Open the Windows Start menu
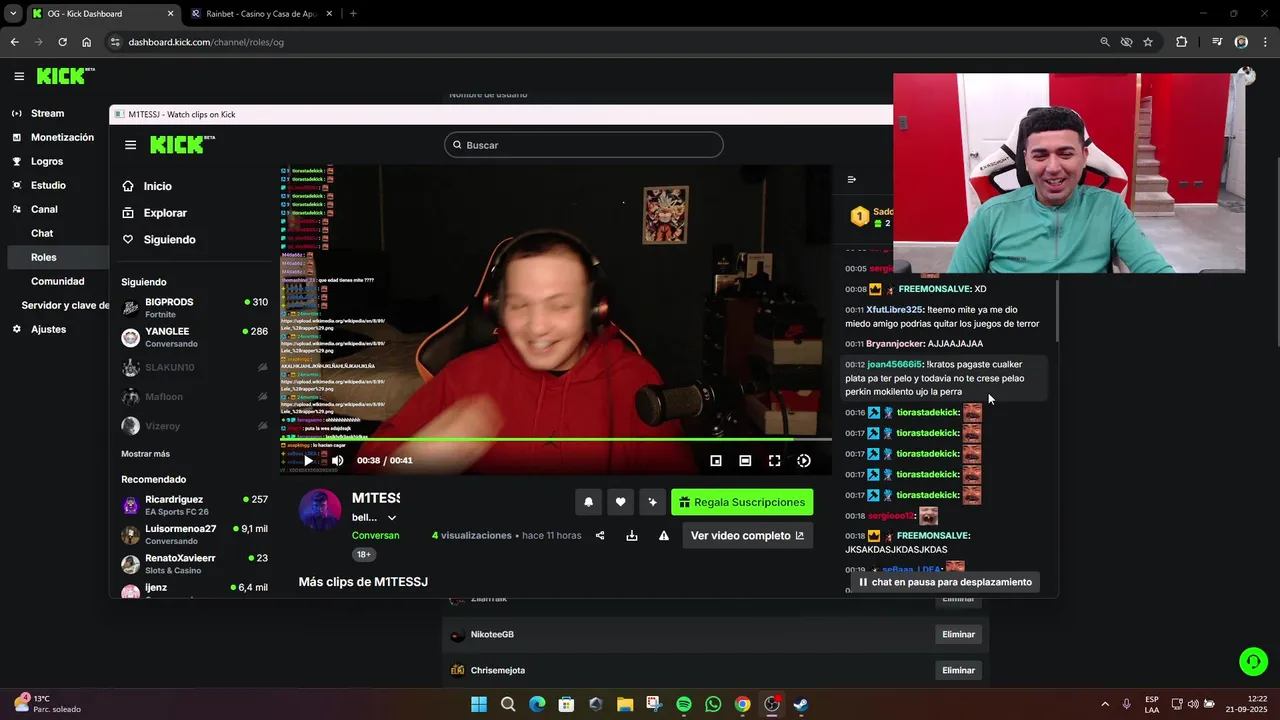The image size is (1280, 720). (479, 704)
